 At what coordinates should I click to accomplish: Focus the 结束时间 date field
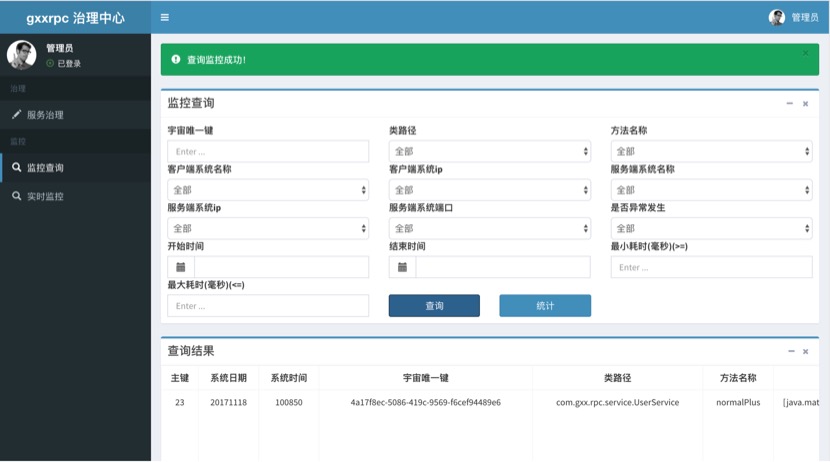(x=503, y=267)
